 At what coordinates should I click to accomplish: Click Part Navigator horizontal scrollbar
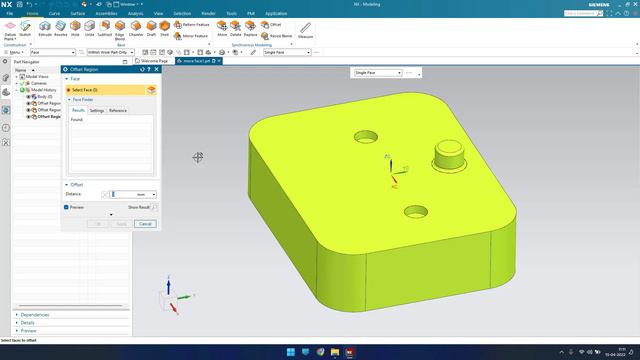pyautogui.click(x=71, y=306)
